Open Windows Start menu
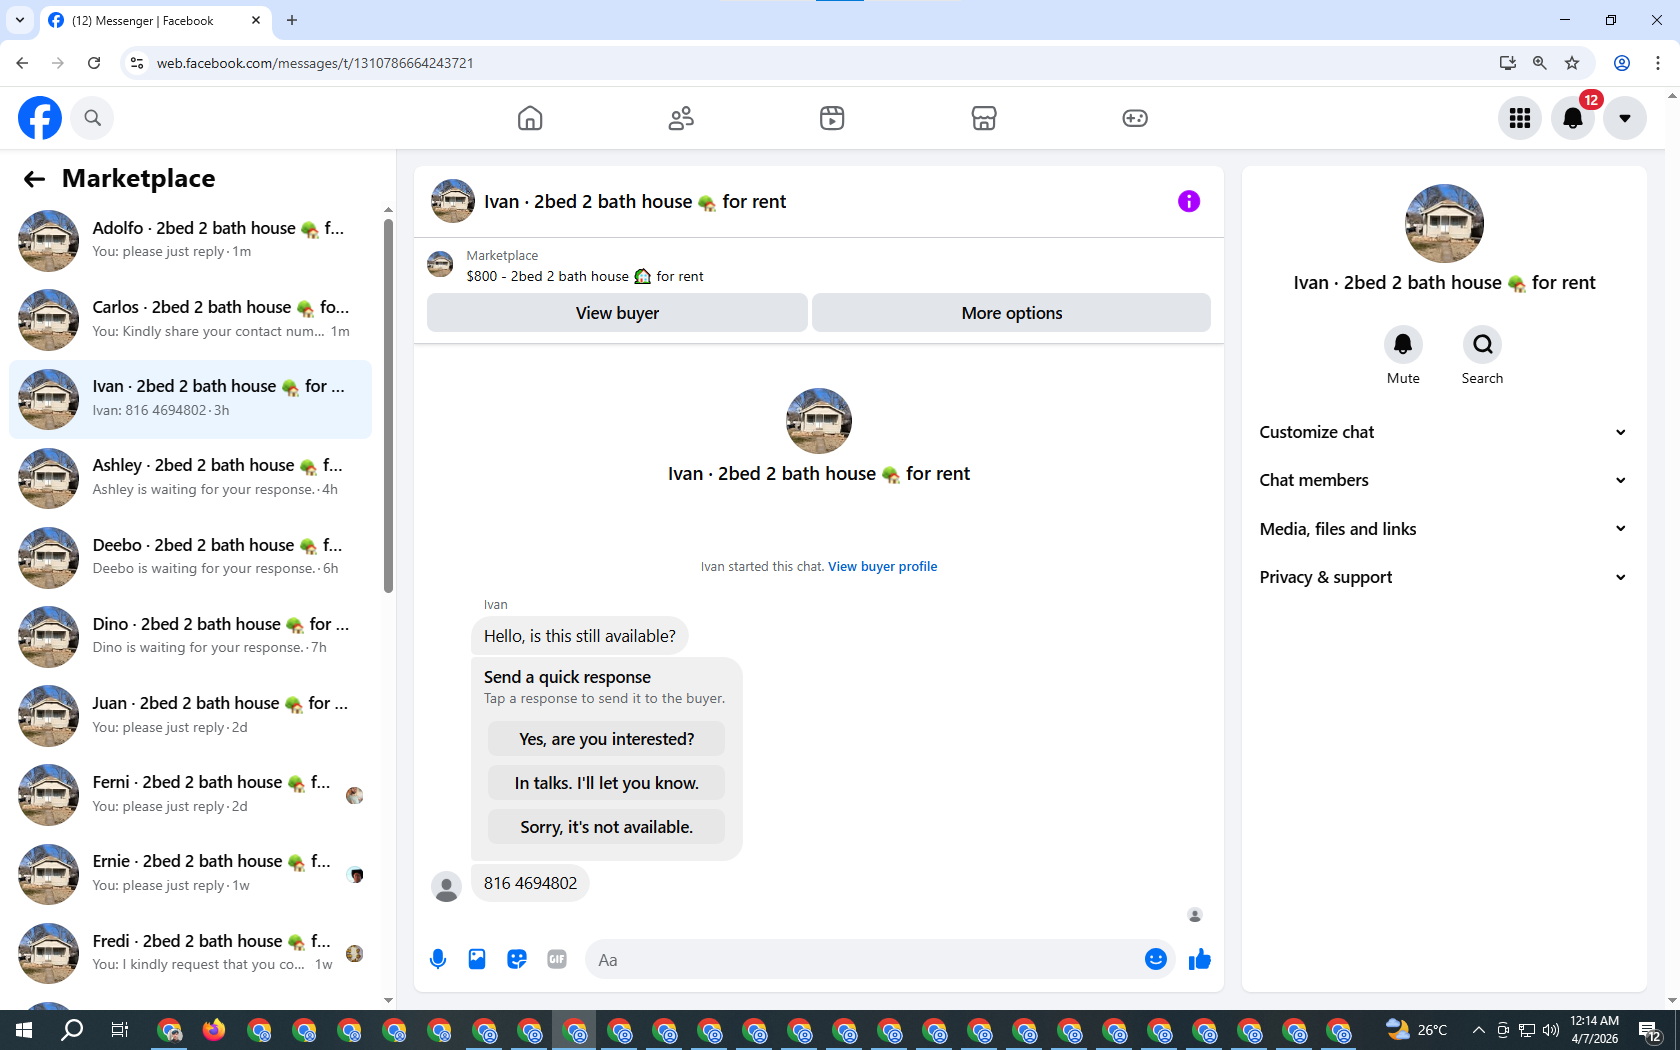This screenshot has width=1680, height=1050. pos(24,1030)
